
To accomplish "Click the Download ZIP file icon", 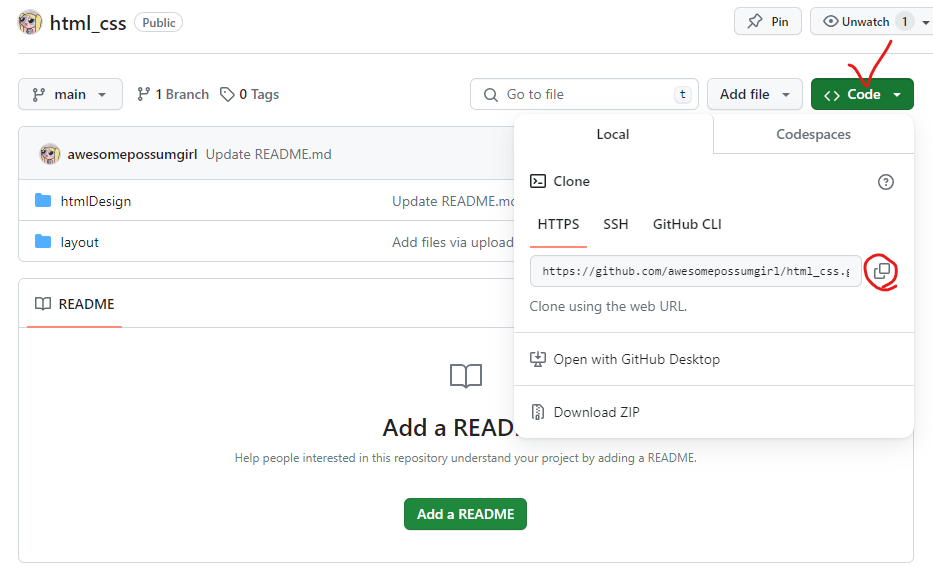I will (537, 412).
